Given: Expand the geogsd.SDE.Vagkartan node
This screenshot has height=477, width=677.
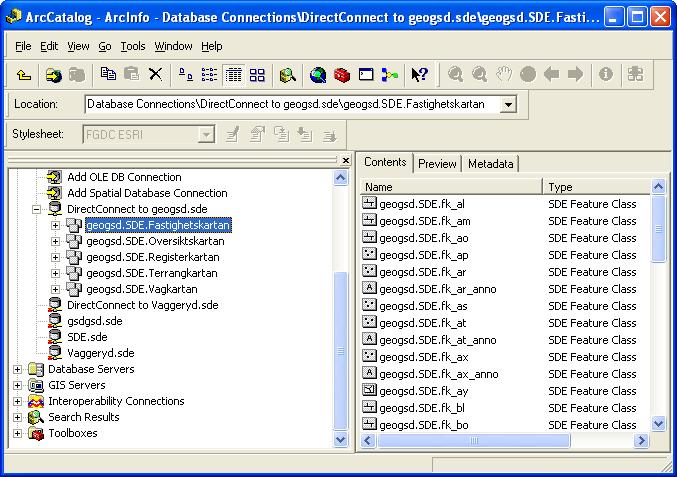Looking at the screenshot, I should [55, 289].
